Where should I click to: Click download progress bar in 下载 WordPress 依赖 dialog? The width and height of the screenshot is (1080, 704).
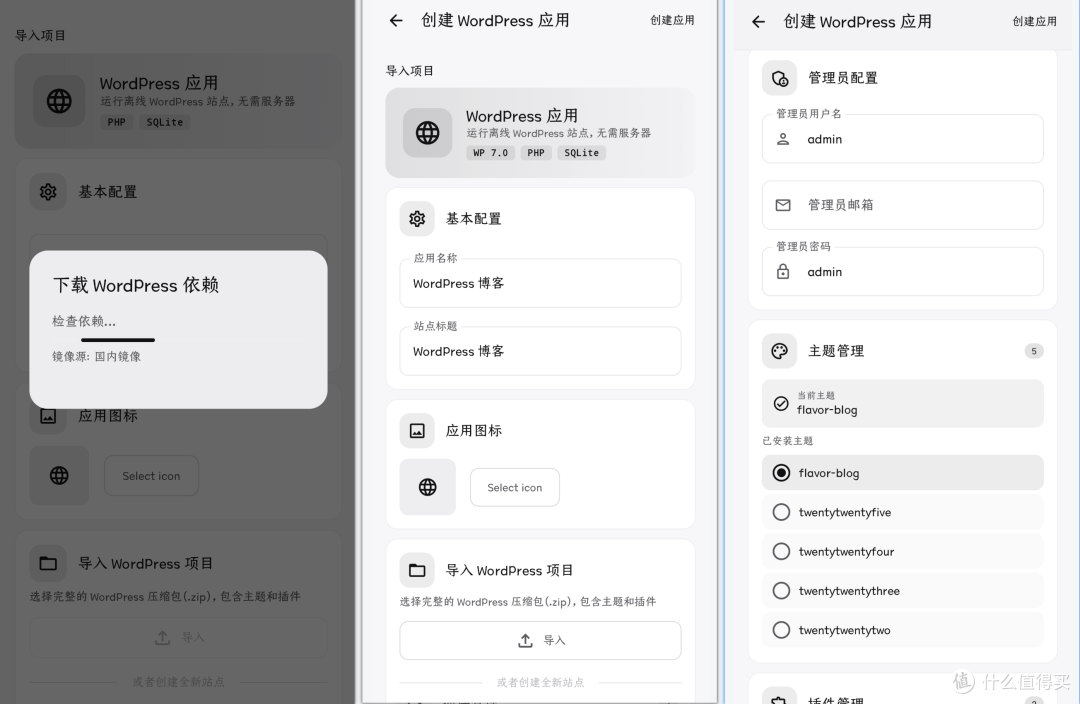coord(178,340)
